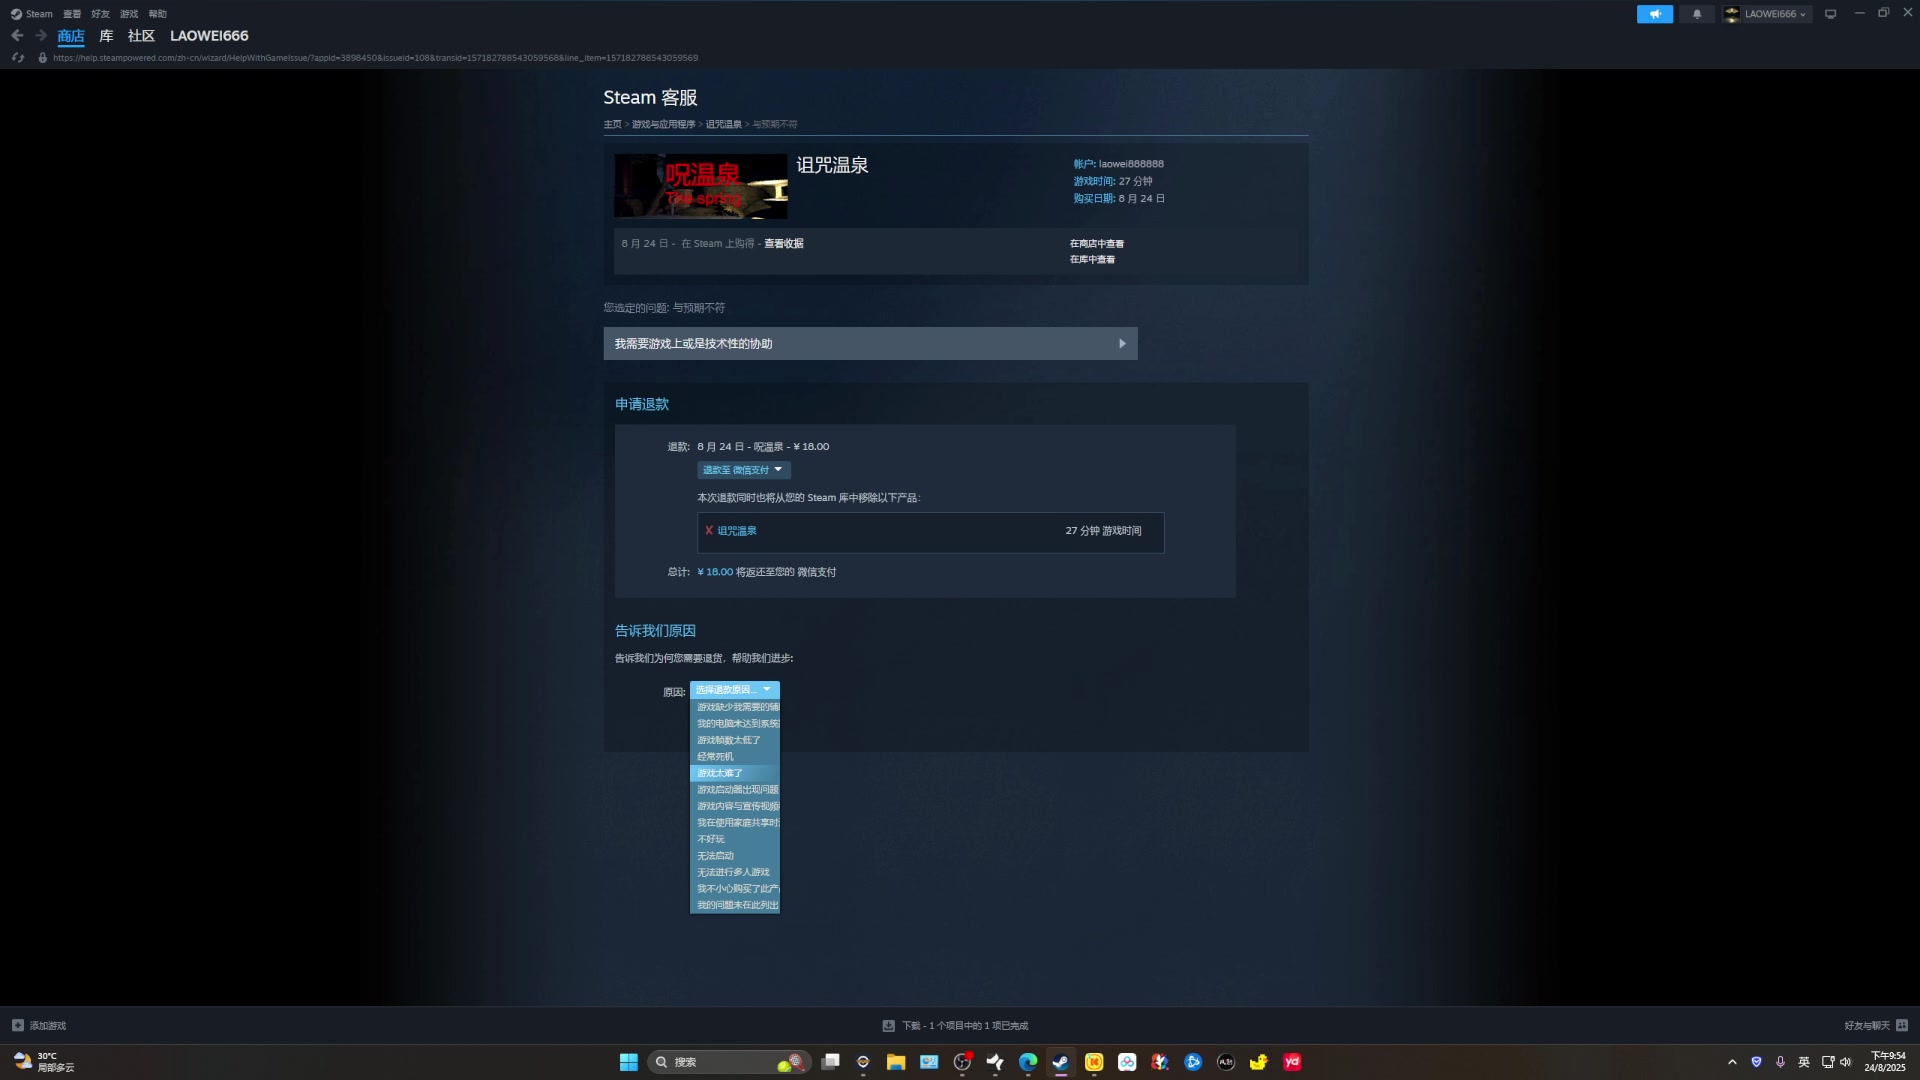Open the 查看 menu
The image size is (1920, 1080).
click(x=72, y=14)
